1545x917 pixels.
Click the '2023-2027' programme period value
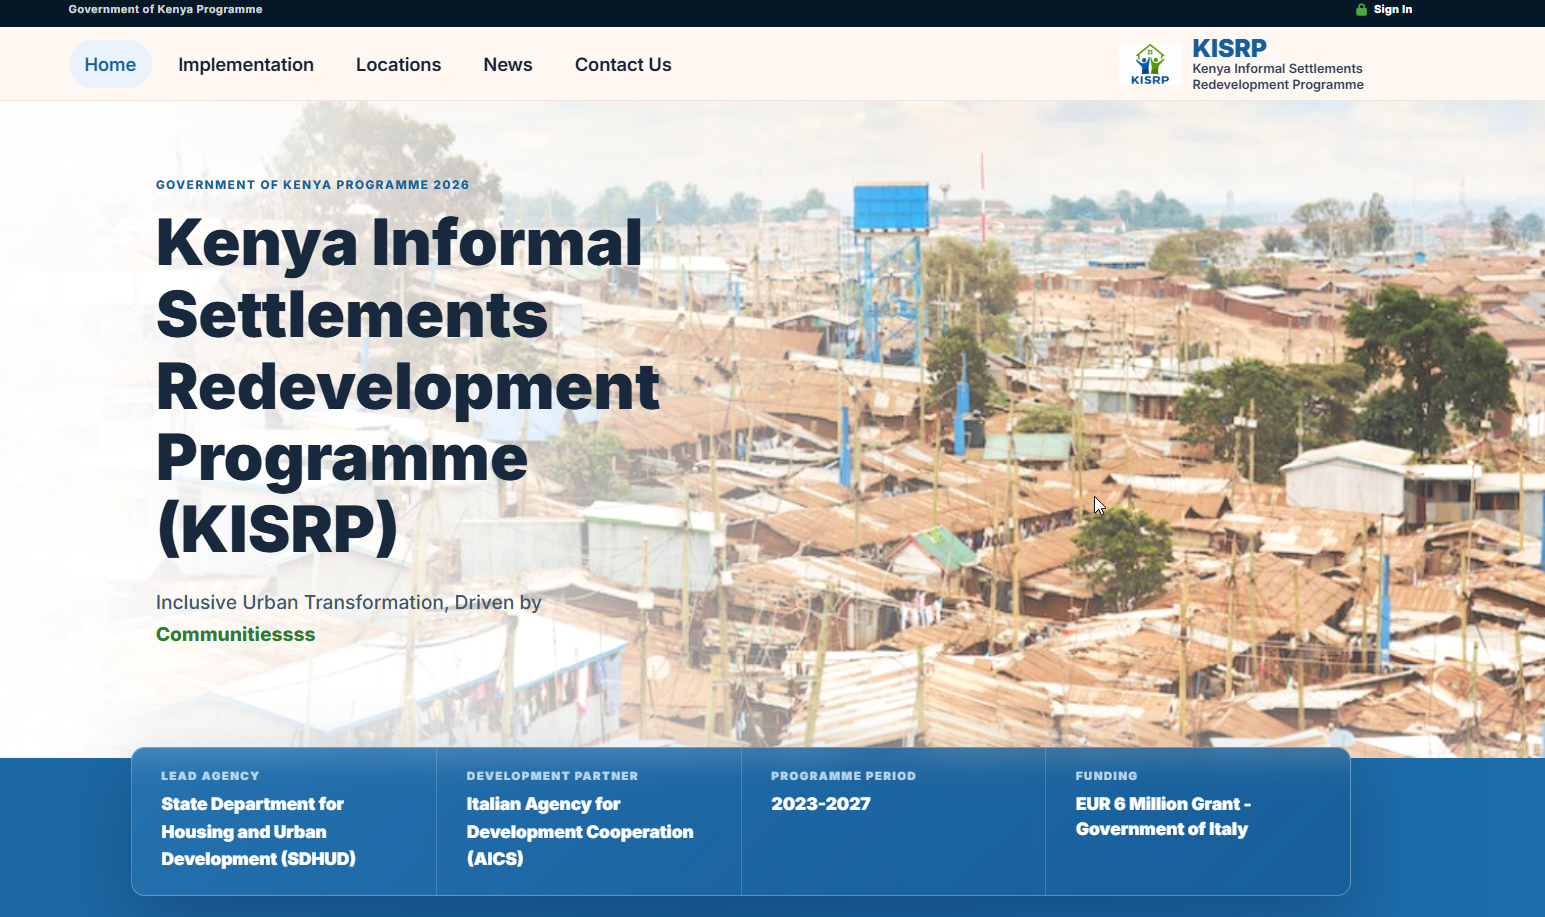point(821,804)
